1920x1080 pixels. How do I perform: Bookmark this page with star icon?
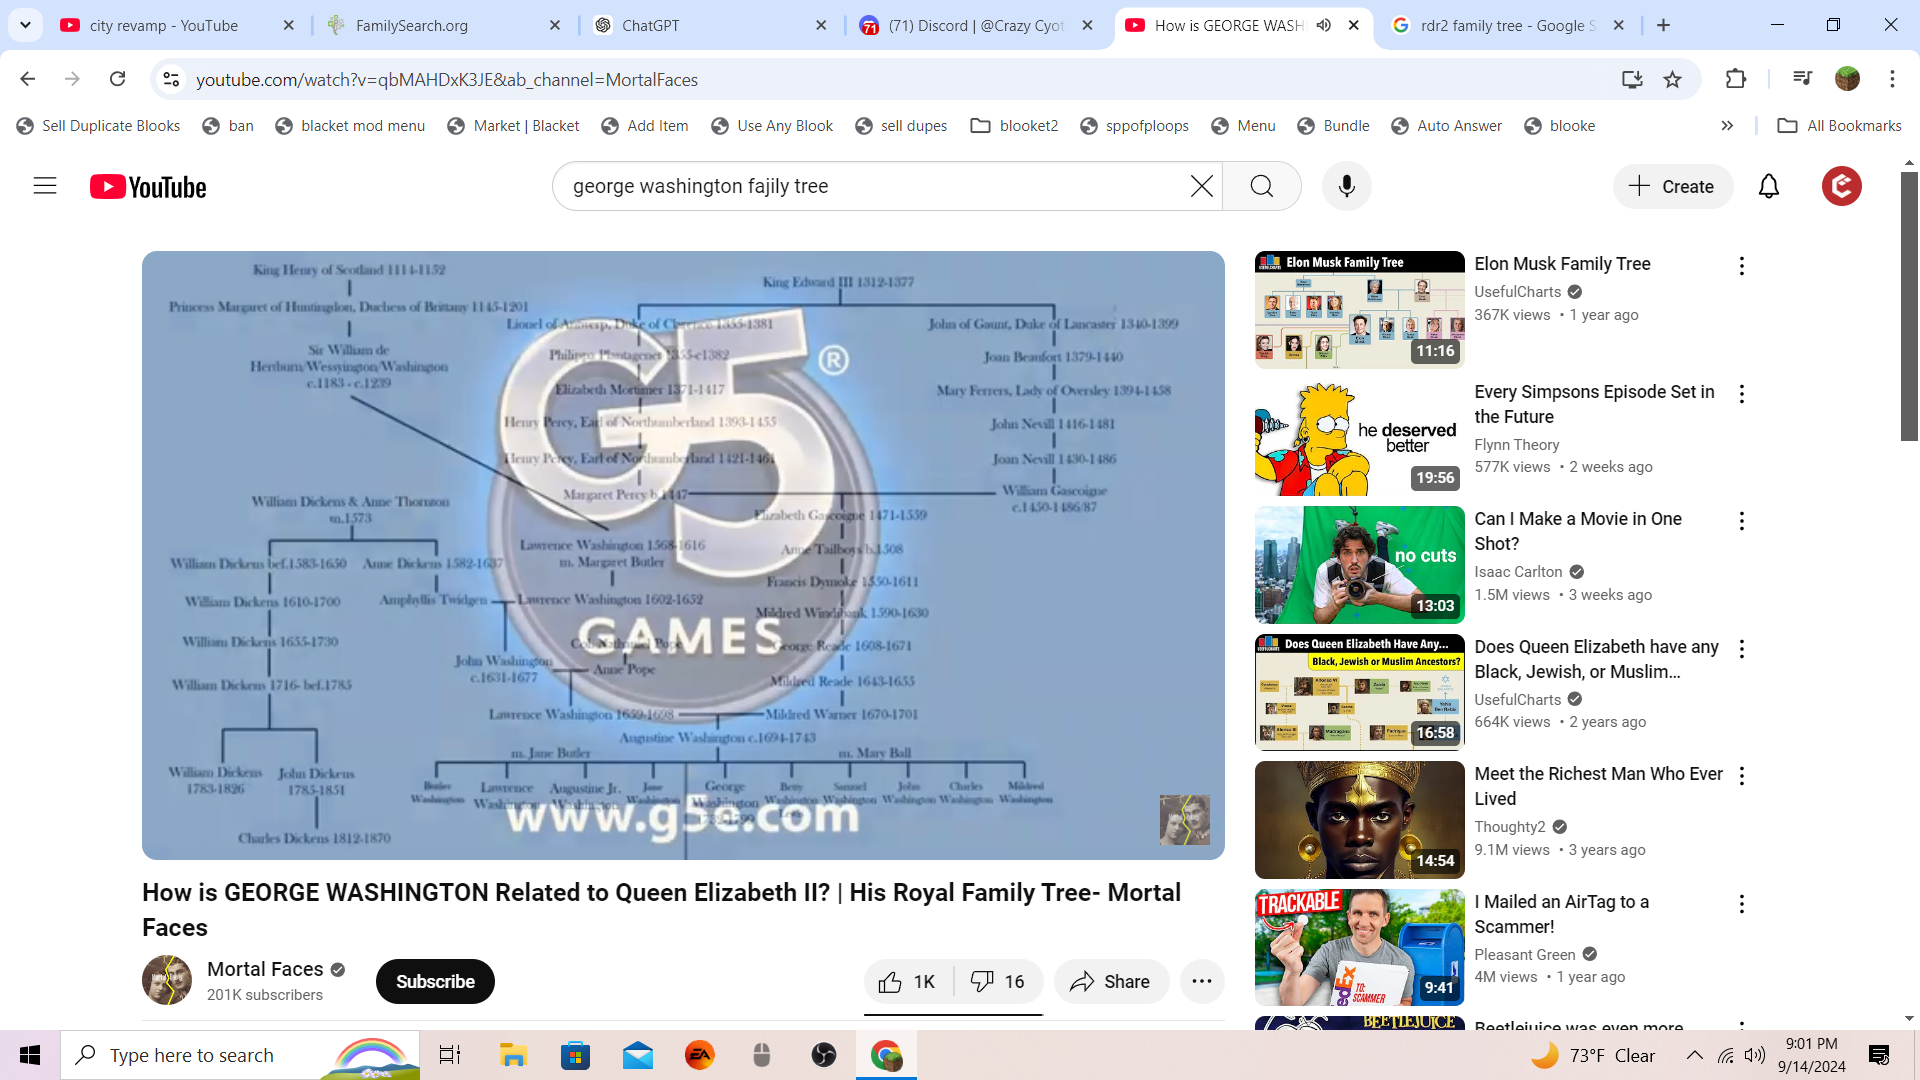(x=1672, y=79)
